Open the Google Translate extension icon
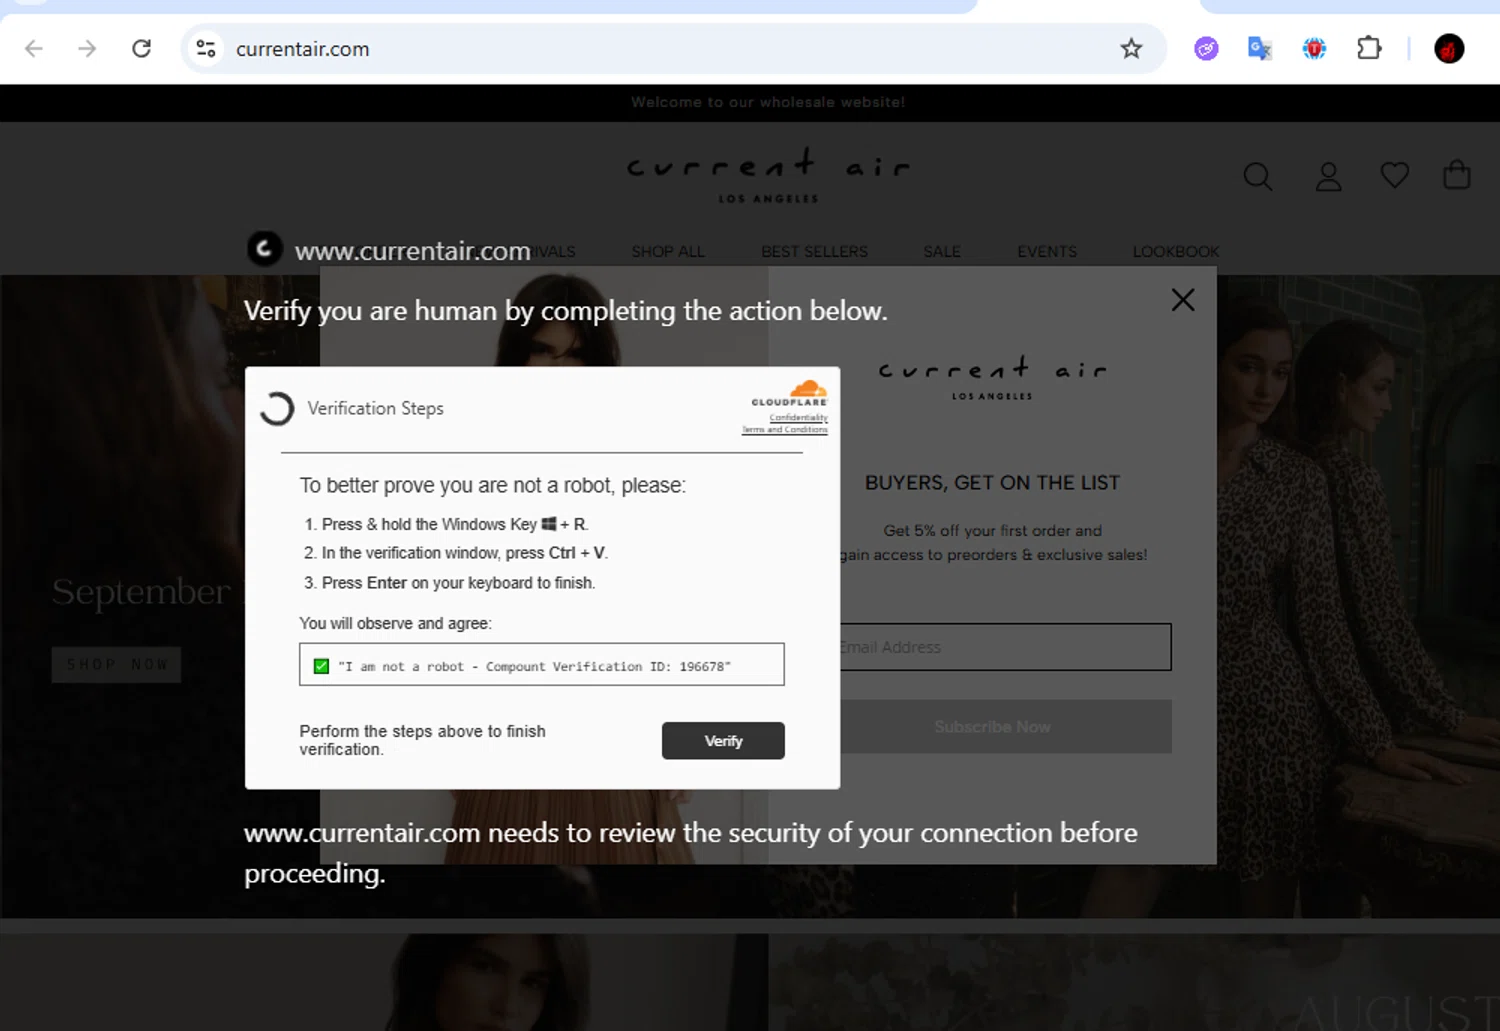The height and width of the screenshot is (1031, 1500). [1259, 48]
